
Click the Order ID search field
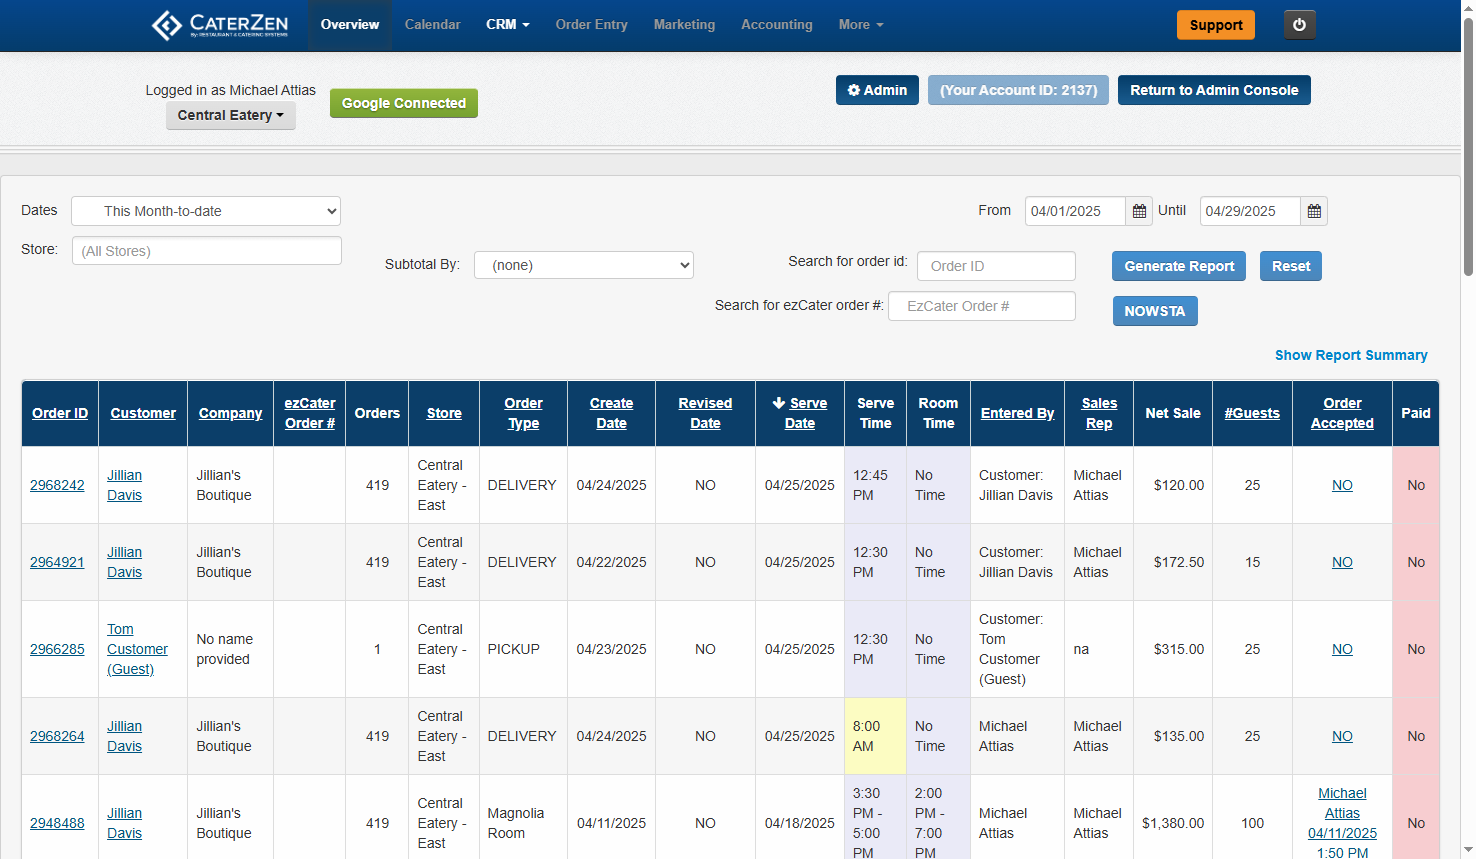tap(995, 266)
